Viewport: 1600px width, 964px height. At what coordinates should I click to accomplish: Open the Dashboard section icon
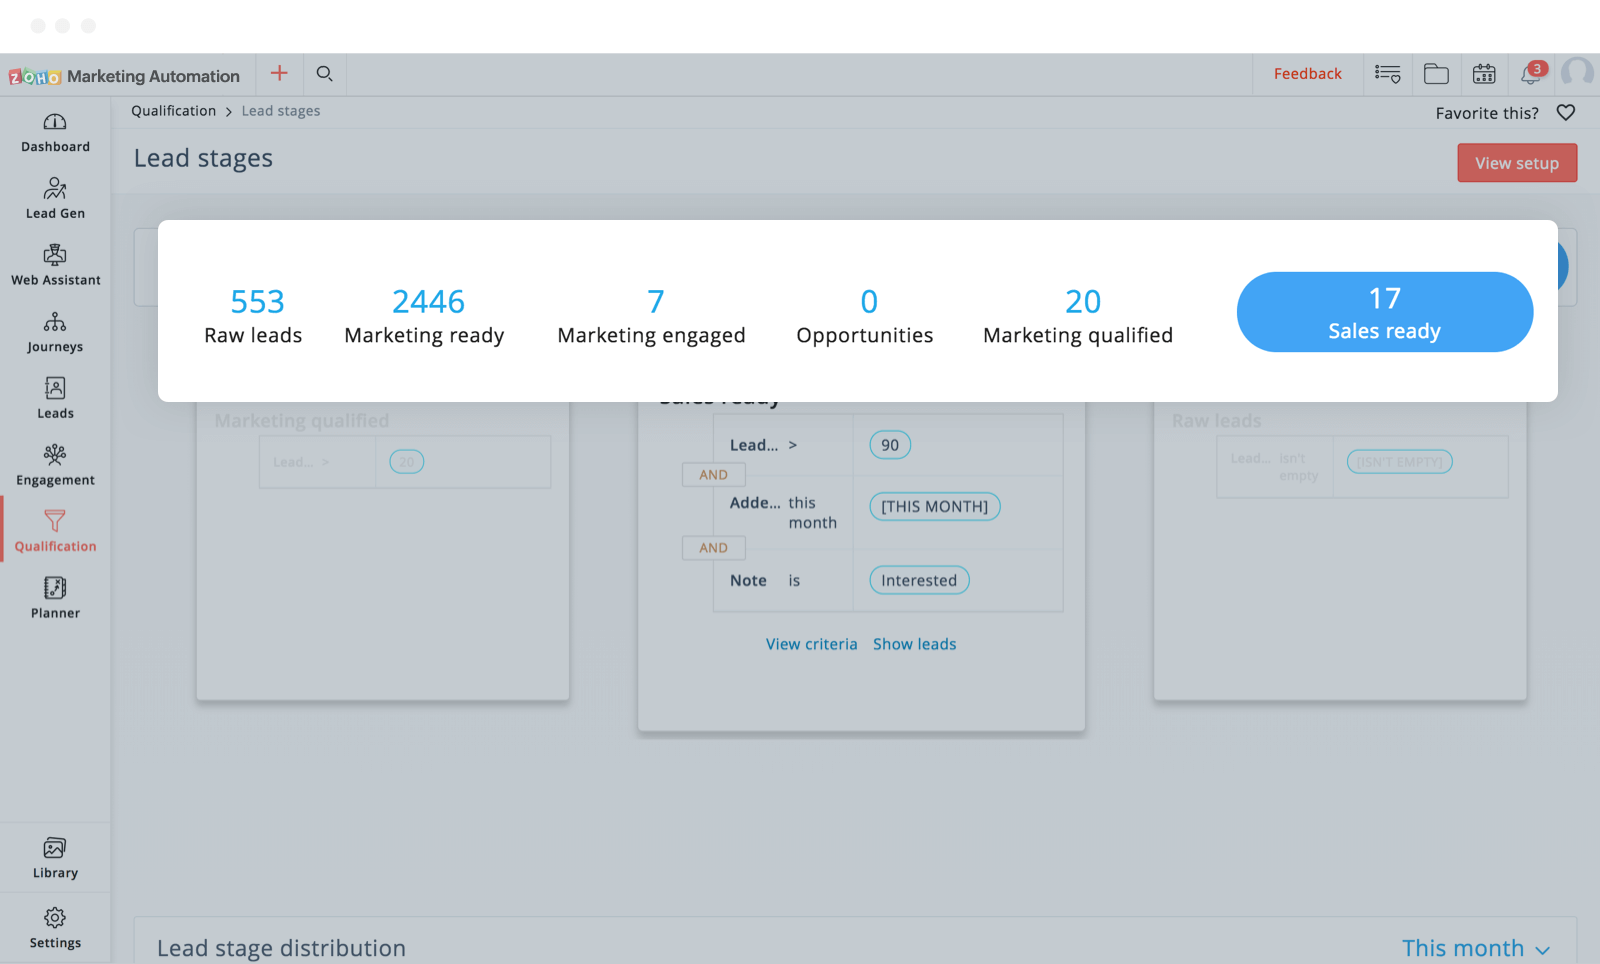pyautogui.click(x=55, y=122)
